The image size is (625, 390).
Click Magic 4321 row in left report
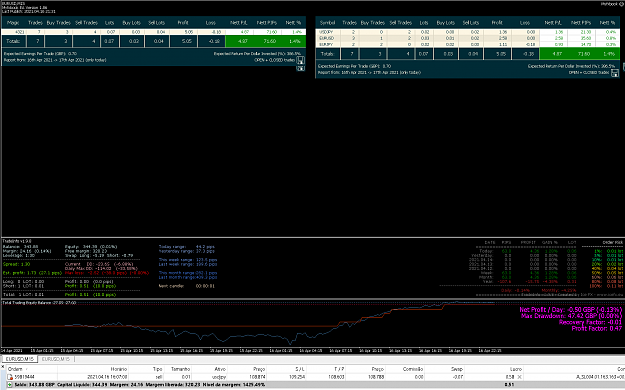153,32
